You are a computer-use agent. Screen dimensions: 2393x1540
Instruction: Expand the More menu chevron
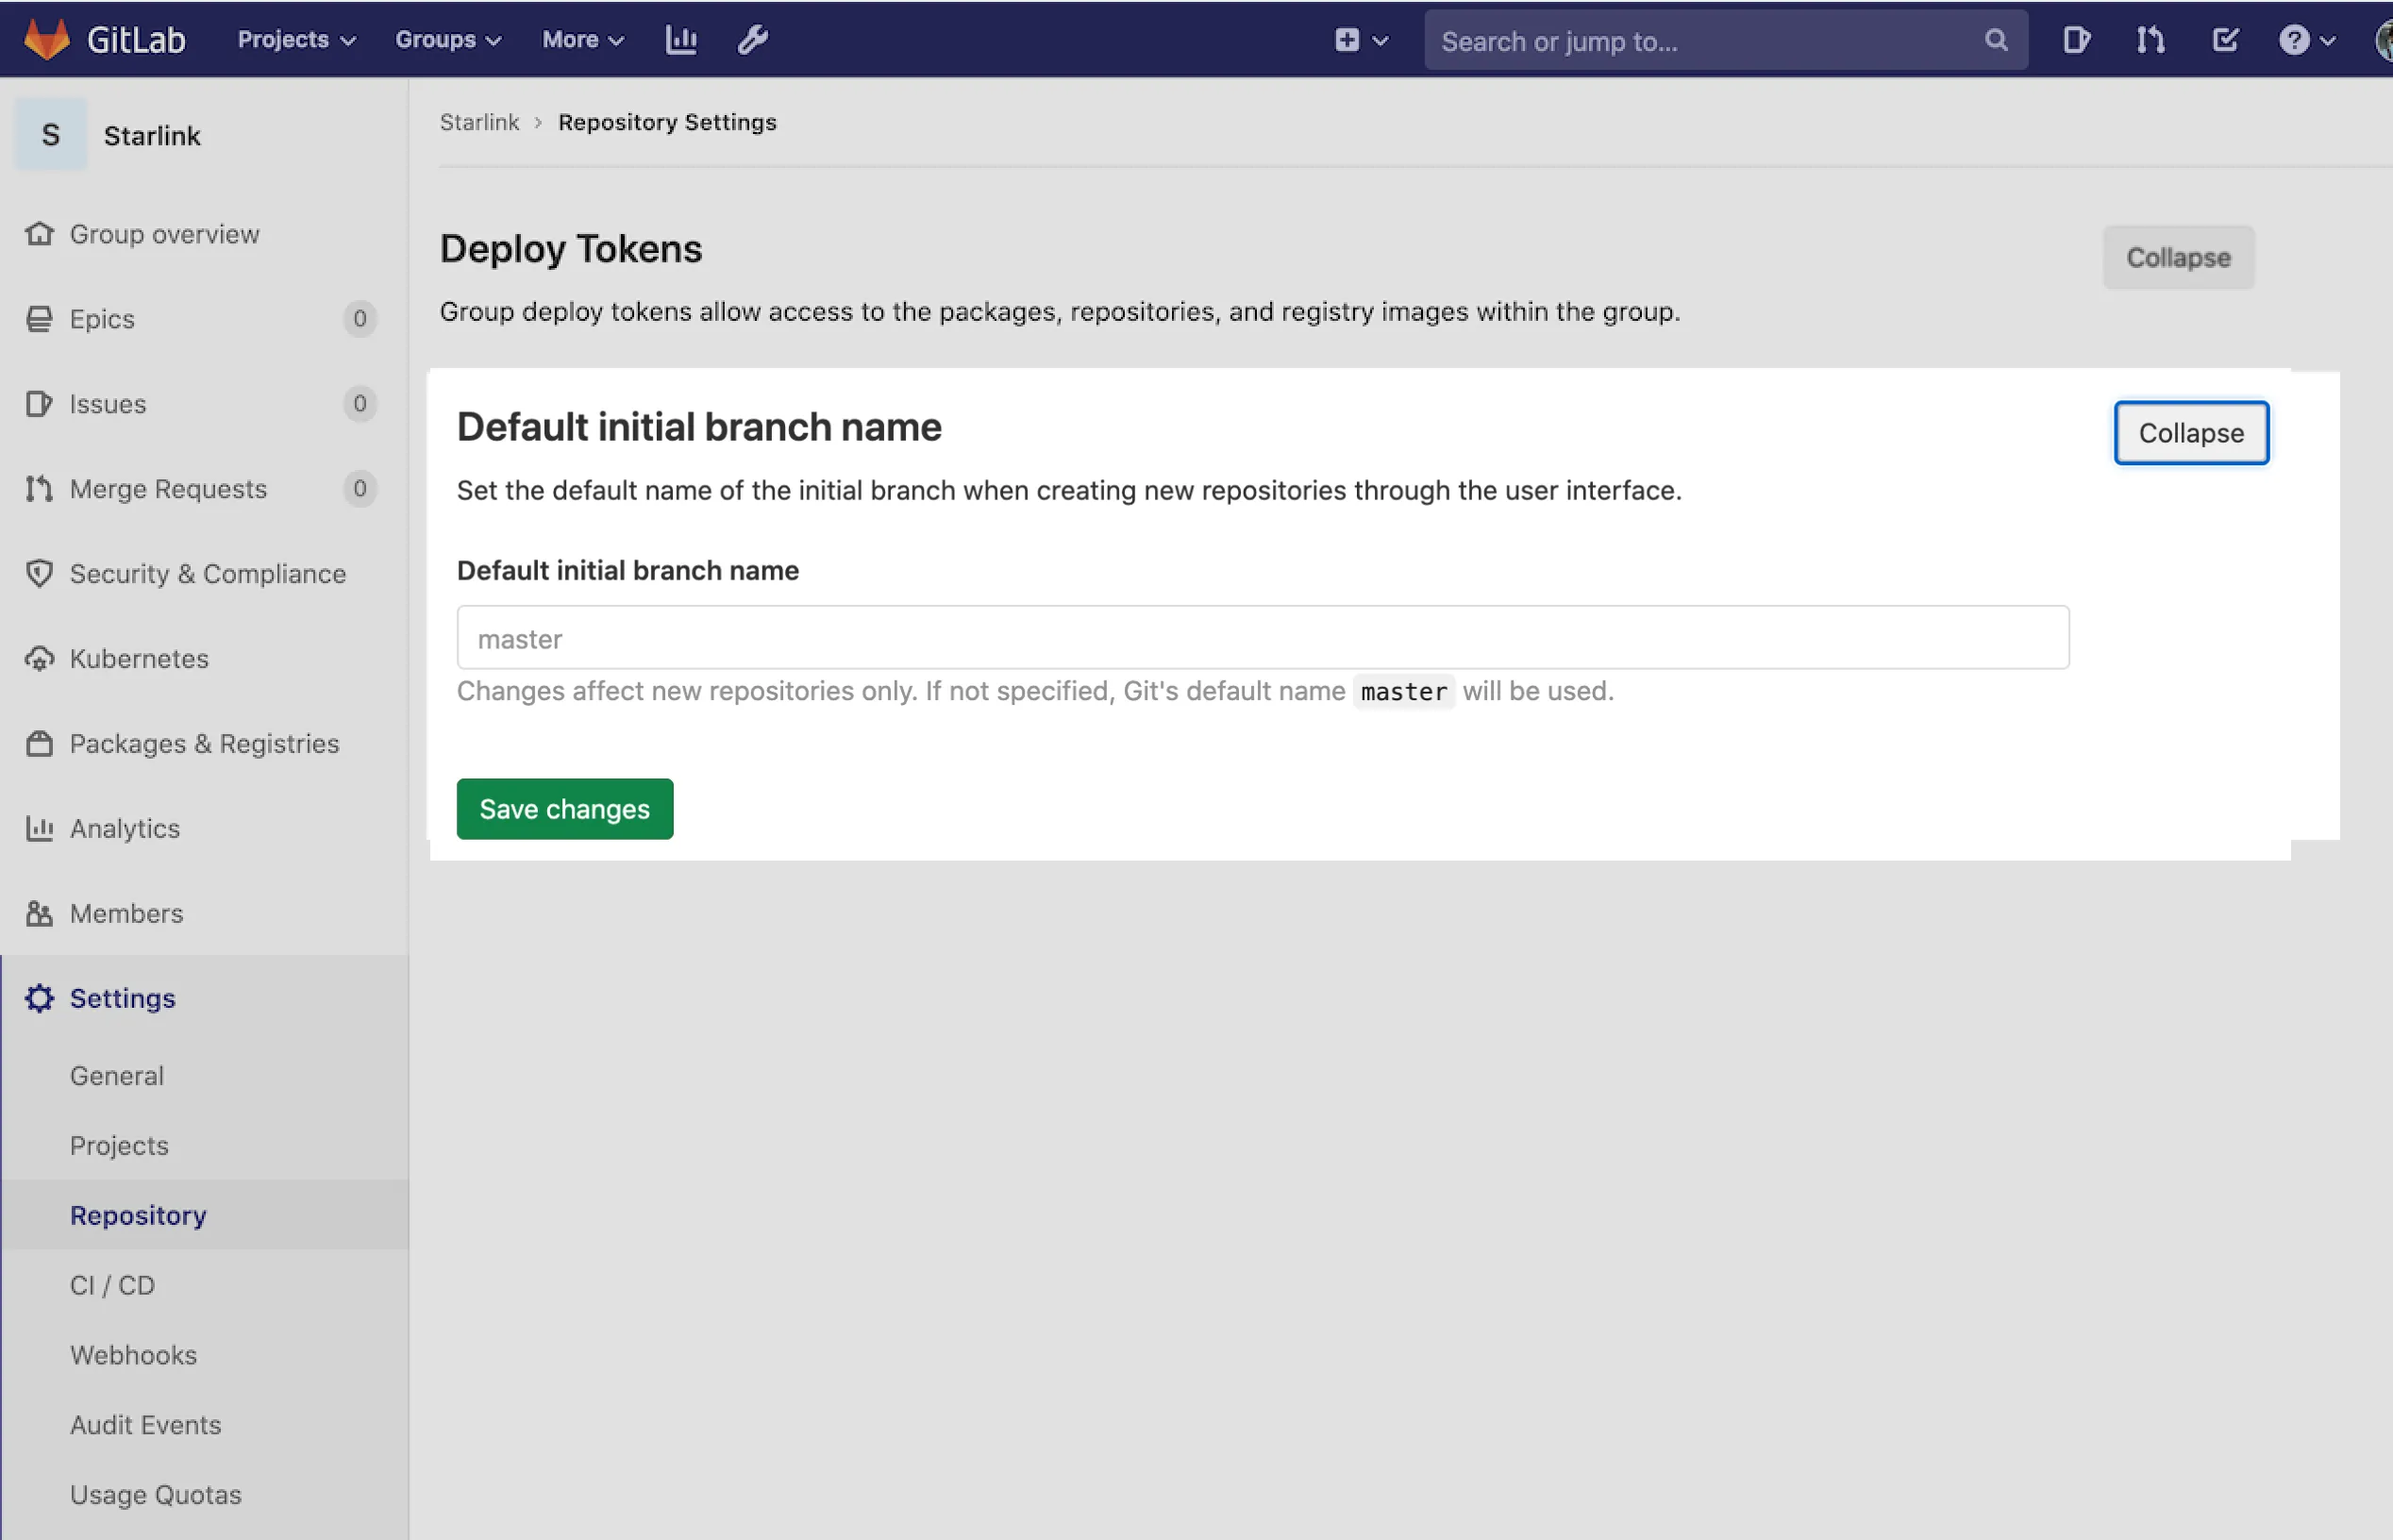tap(582, 40)
